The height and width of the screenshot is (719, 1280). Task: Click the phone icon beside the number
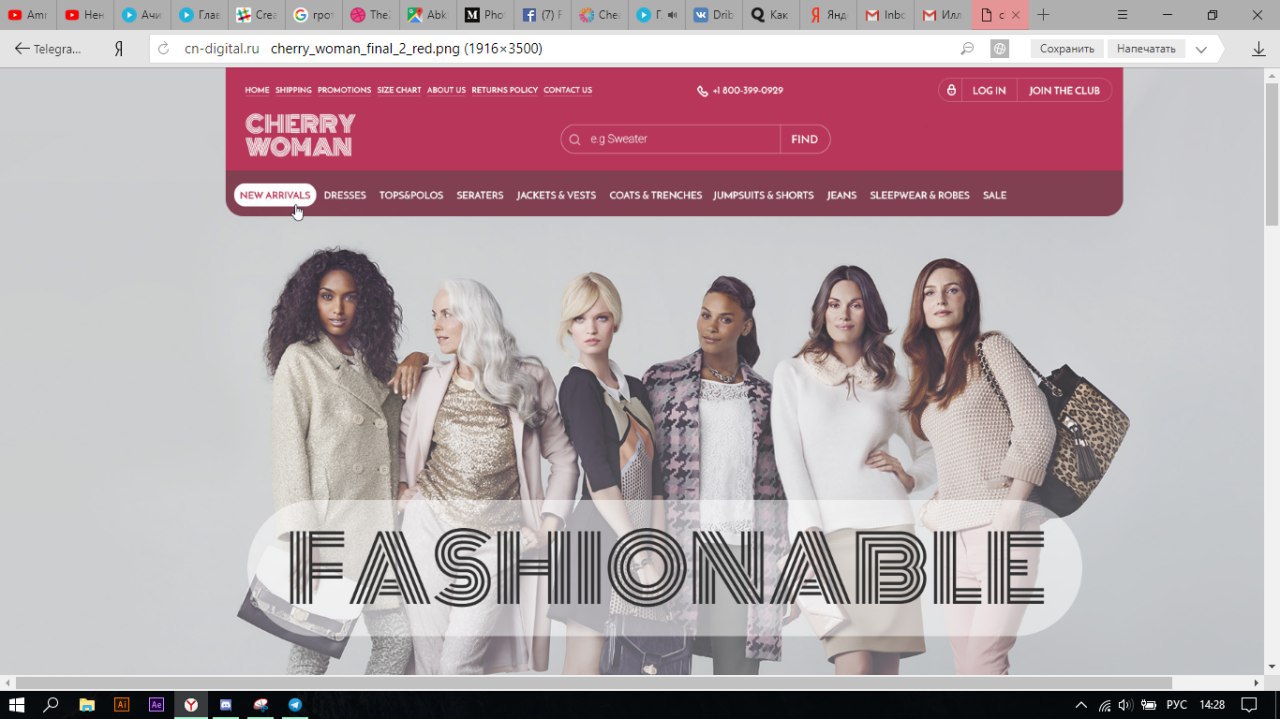(x=702, y=91)
